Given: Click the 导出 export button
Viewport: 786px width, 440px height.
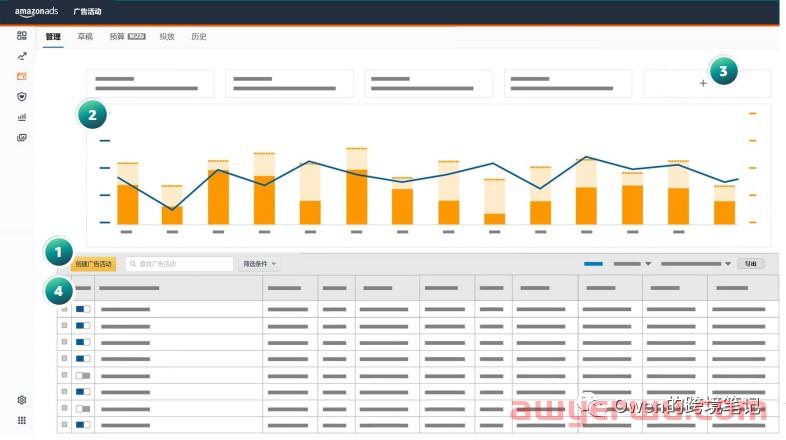Looking at the screenshot, I should point(750,264).
